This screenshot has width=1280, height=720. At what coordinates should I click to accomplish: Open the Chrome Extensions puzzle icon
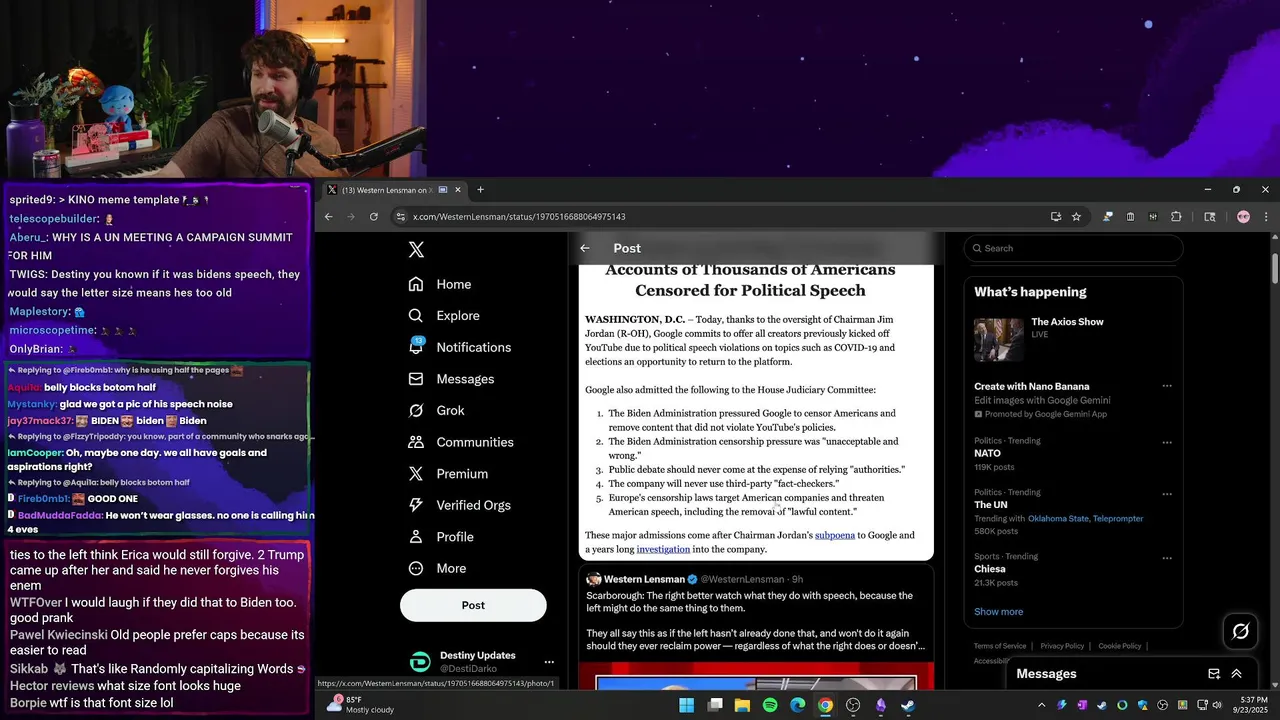click(1176, 216)
